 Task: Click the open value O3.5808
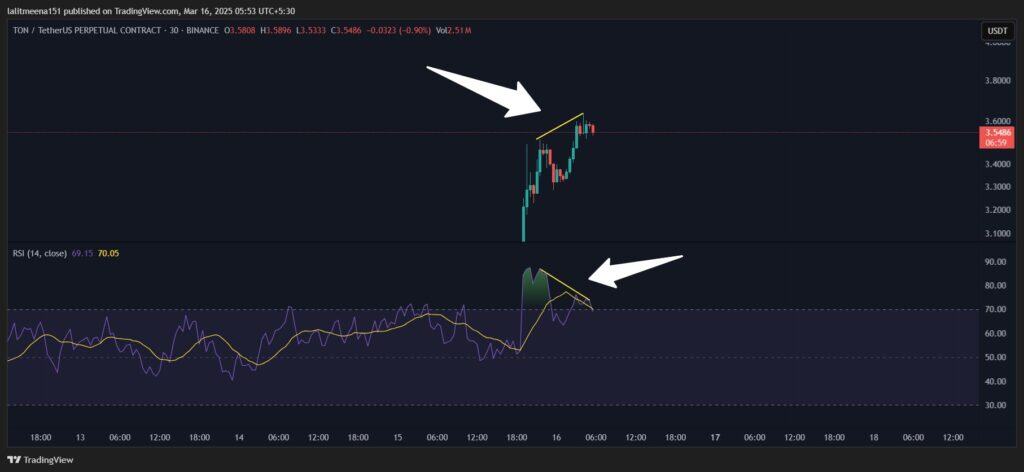point(240,31)
